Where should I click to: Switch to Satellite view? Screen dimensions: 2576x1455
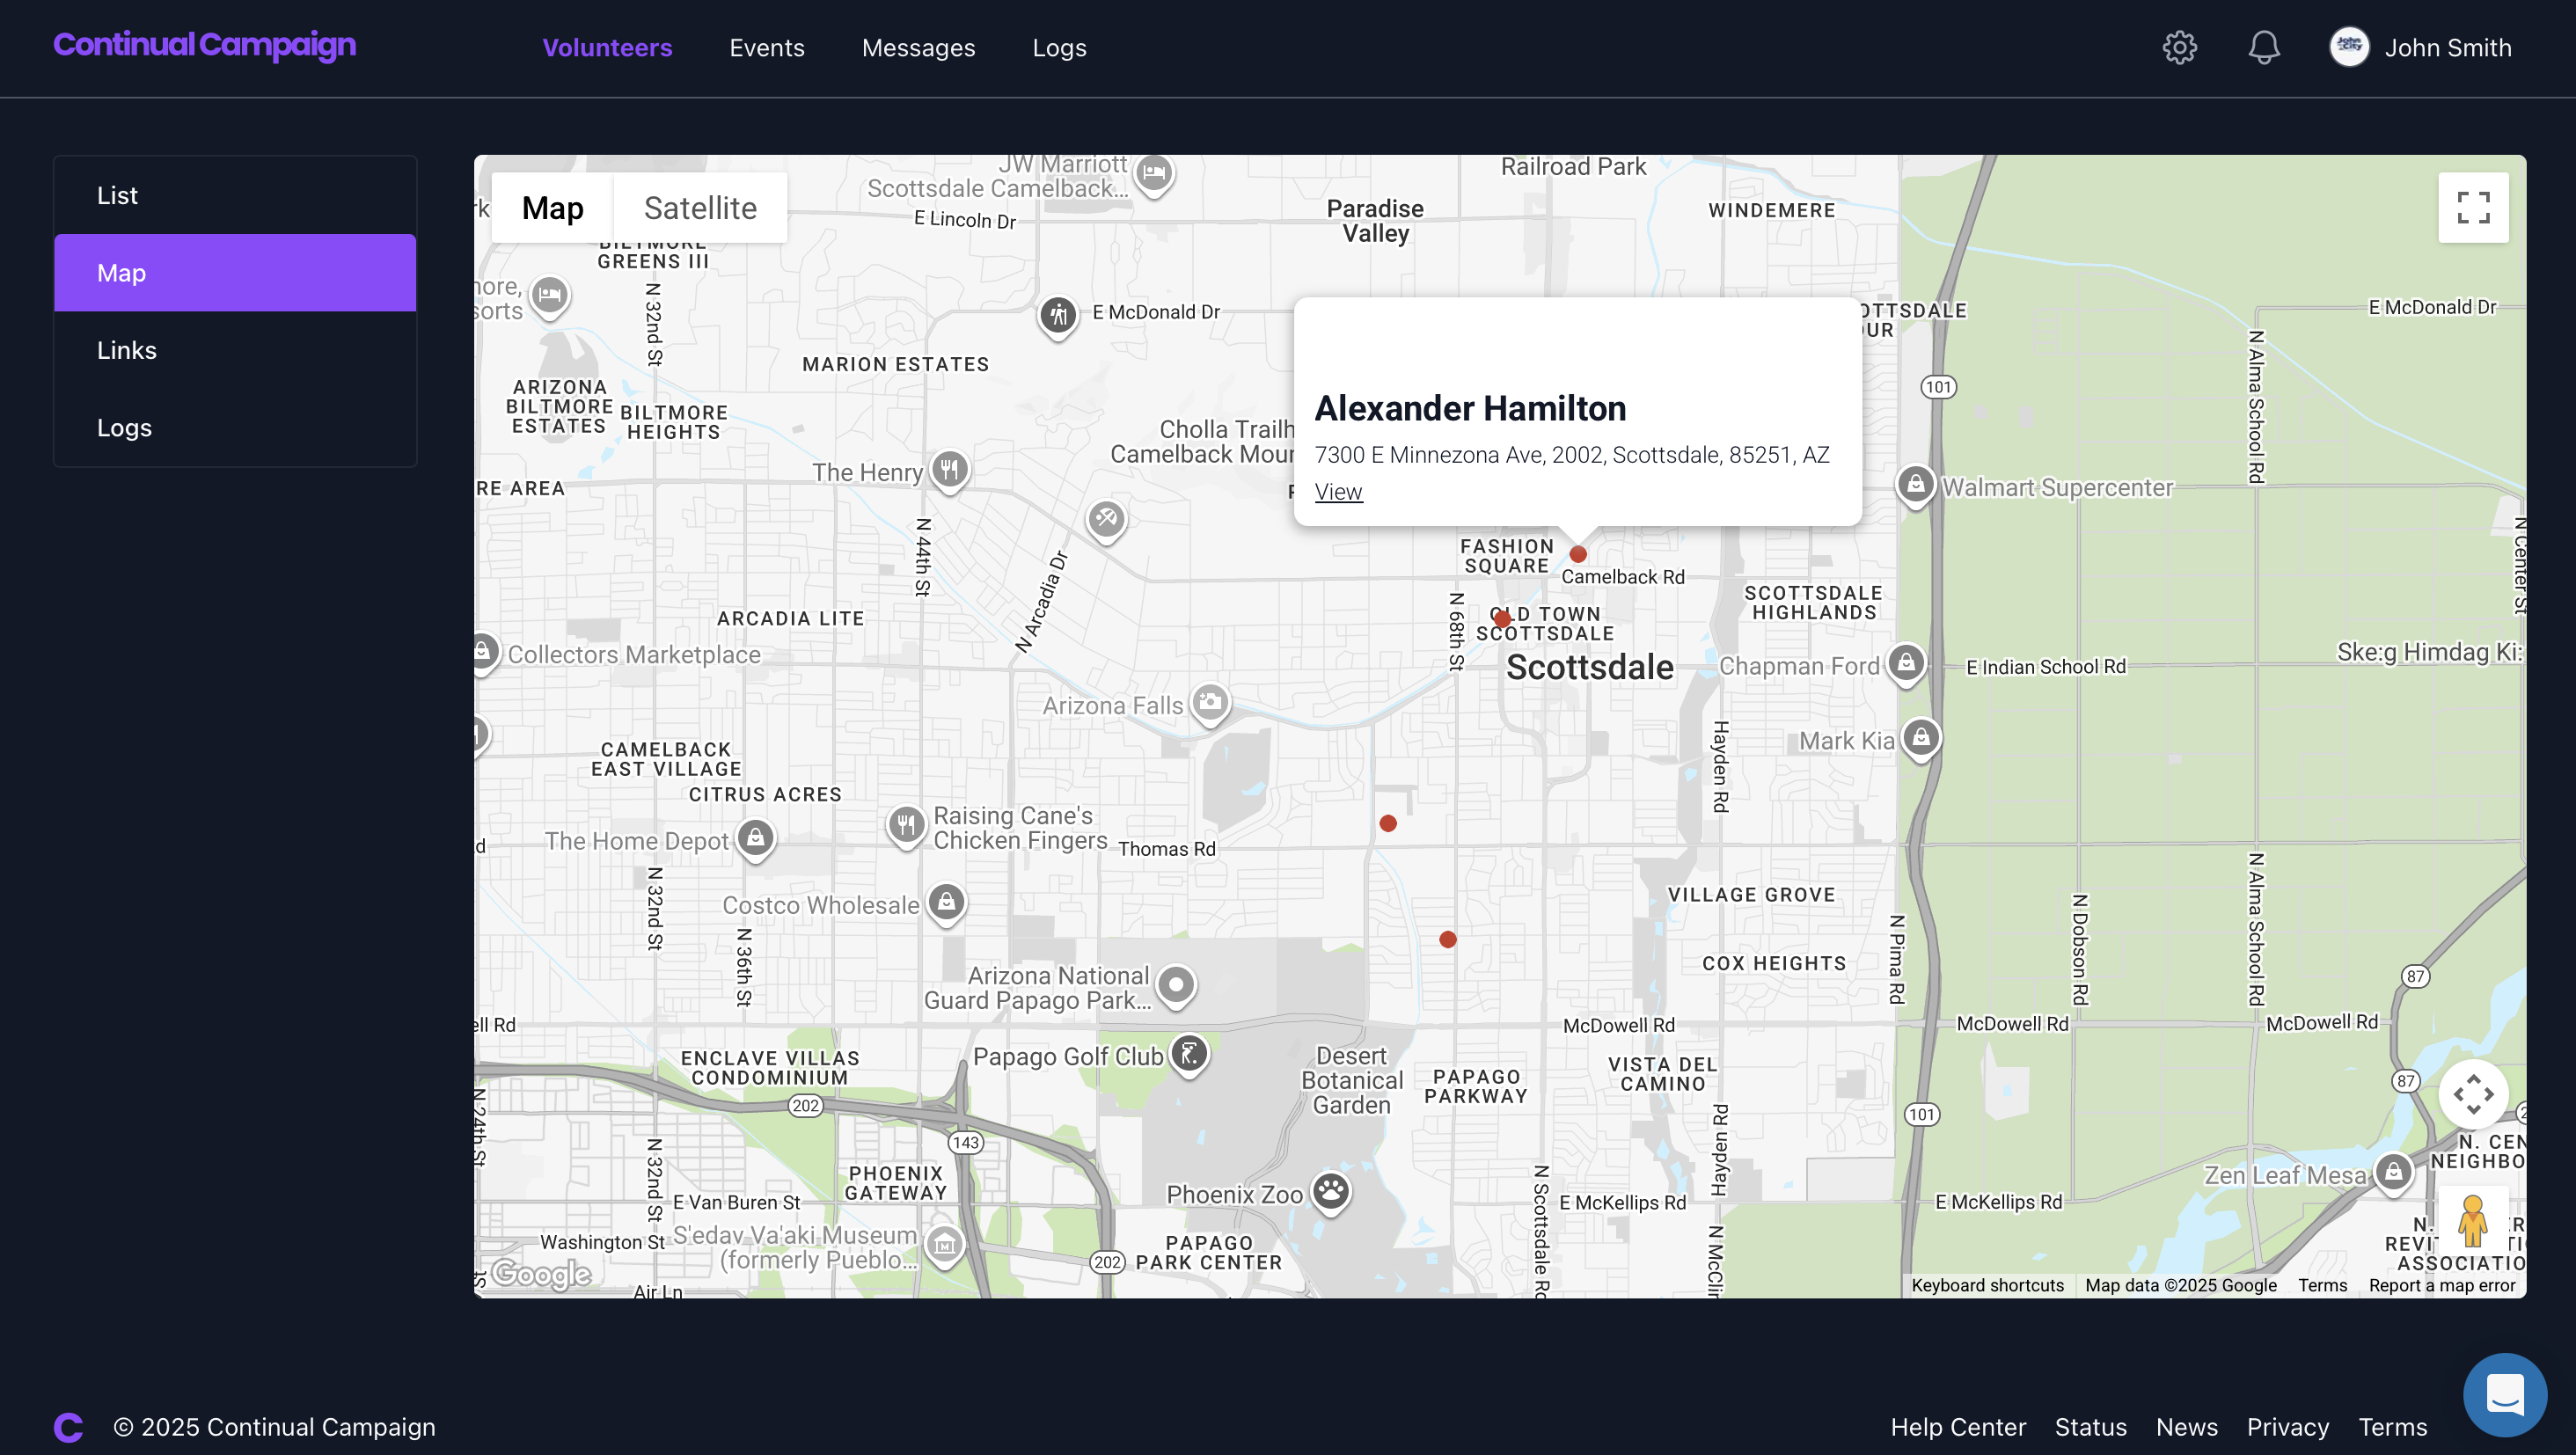tap(700, 207)
